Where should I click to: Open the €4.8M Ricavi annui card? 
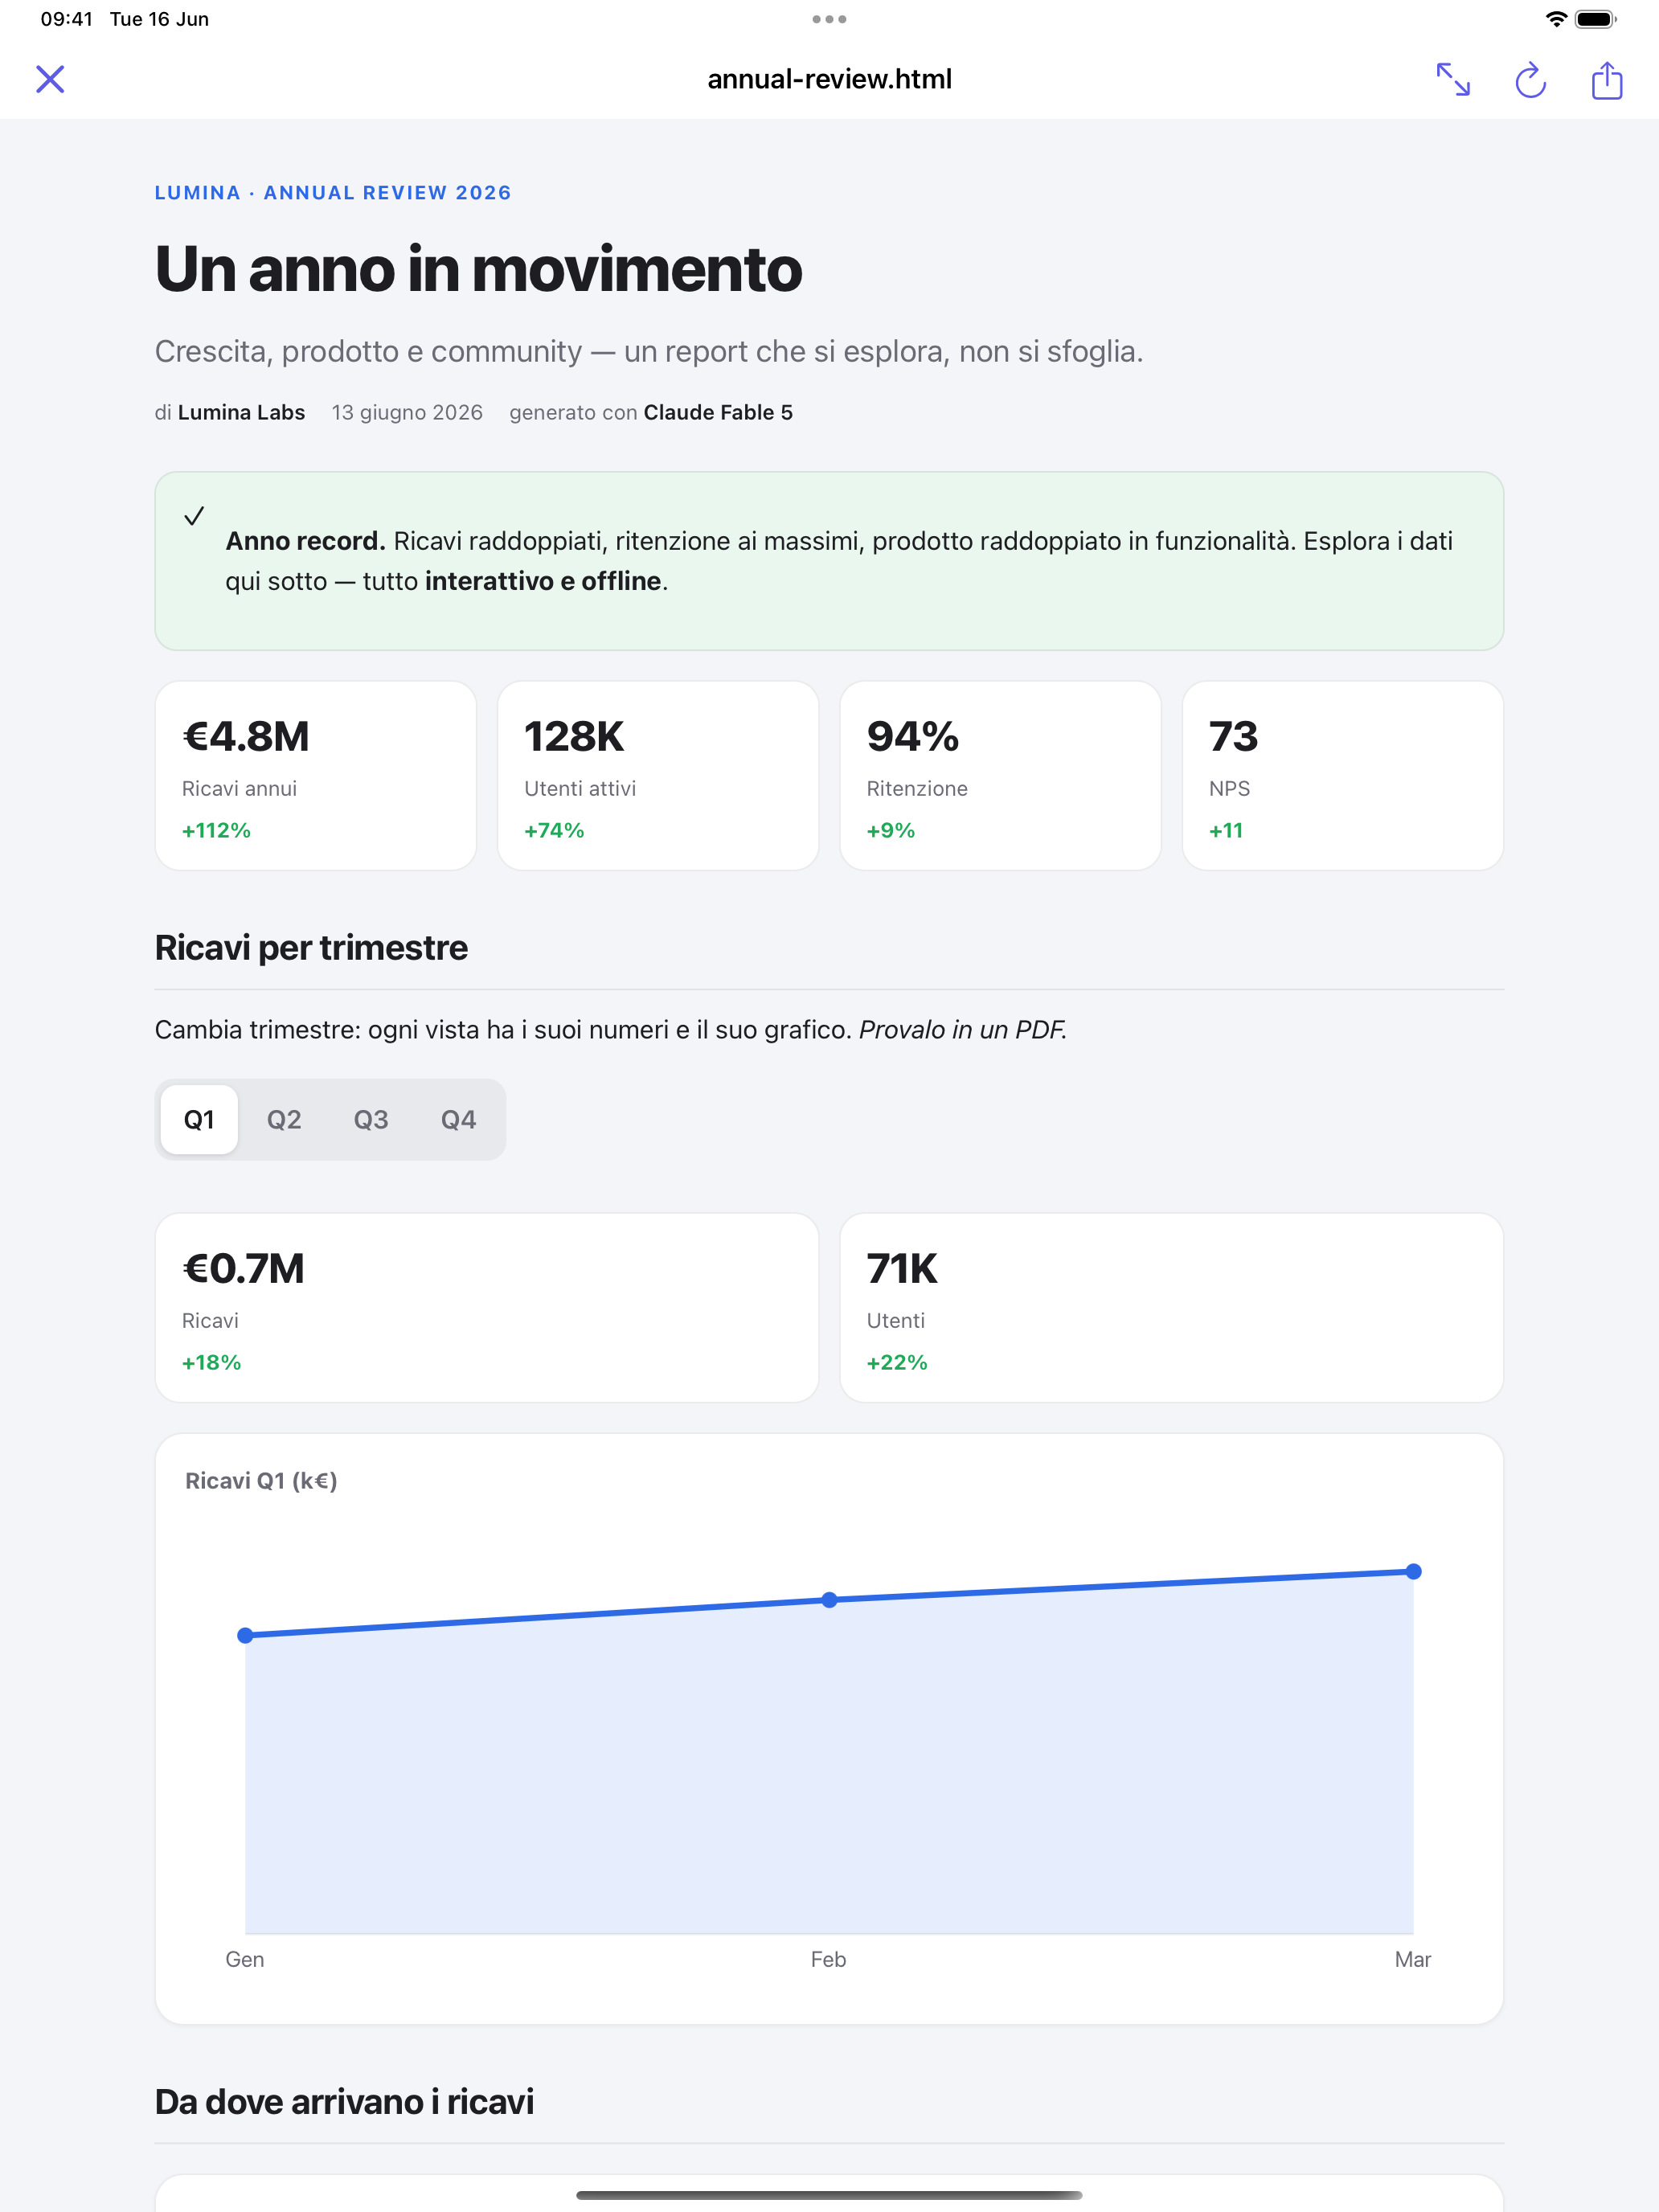(316, 776)
